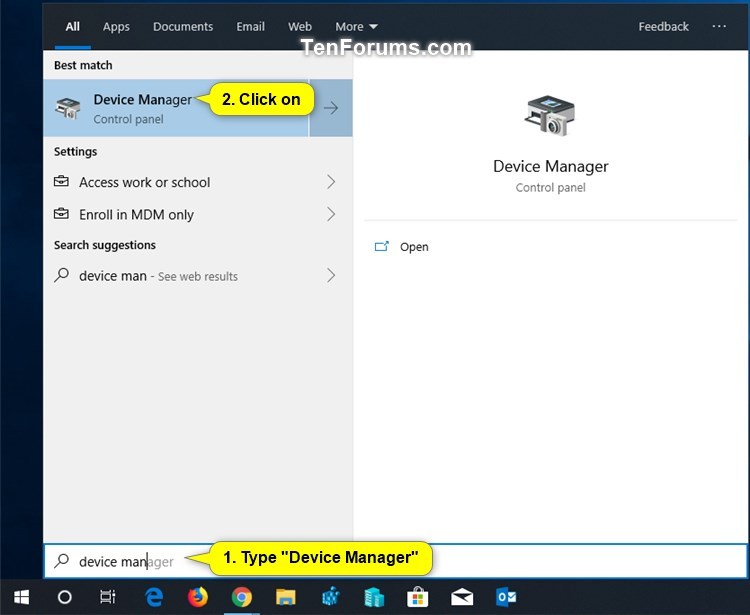The image size is (750, 615).
Task: Click the briefcase icon beside Access work or school
Action: click(x=61, y=182)
